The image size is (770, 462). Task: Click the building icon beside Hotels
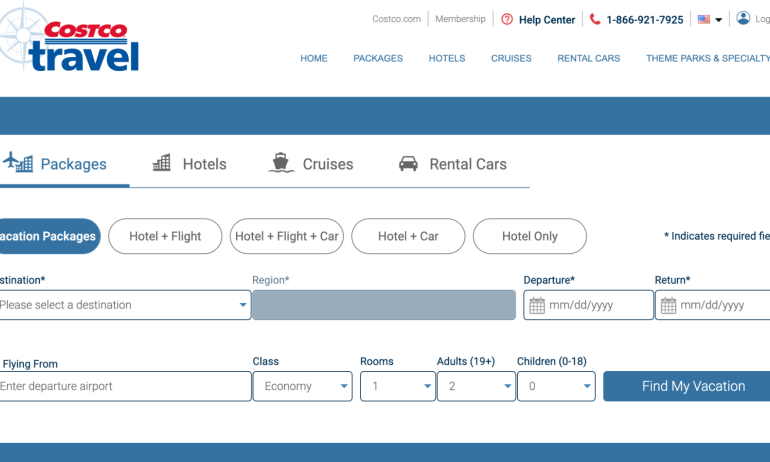[162, 163]
